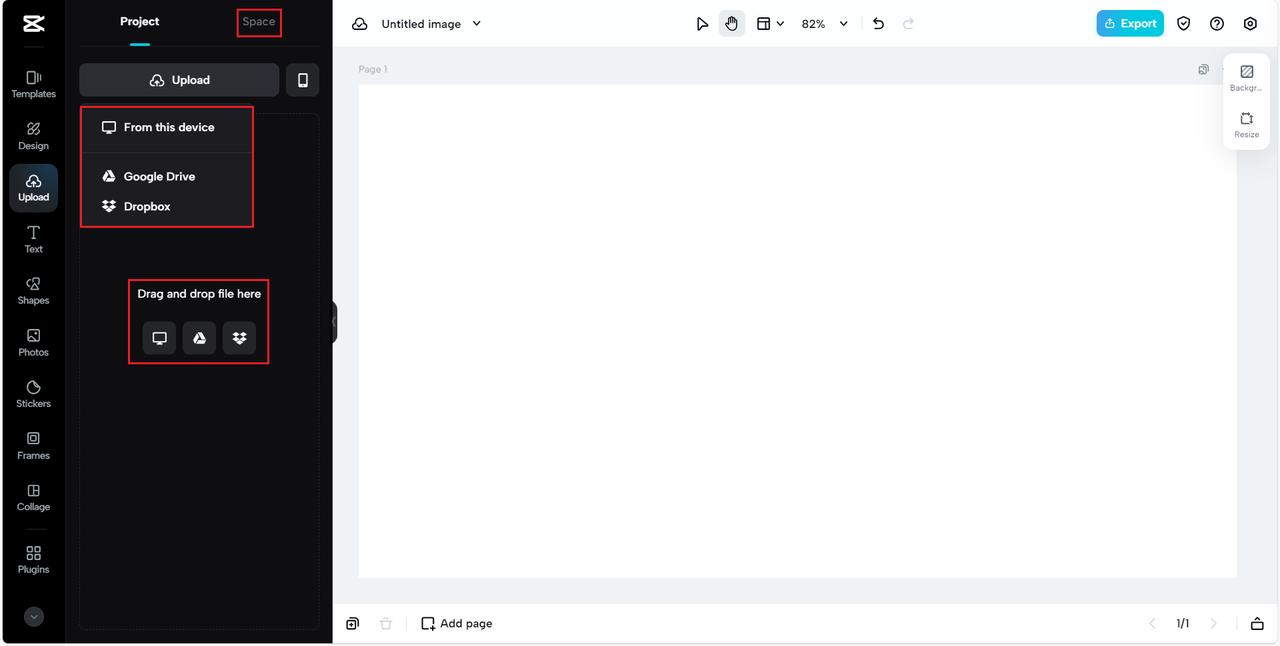Viewport: 1280px width, 646px height.
Task: Click the shield privacy icon
Action: pos(1184,24)
